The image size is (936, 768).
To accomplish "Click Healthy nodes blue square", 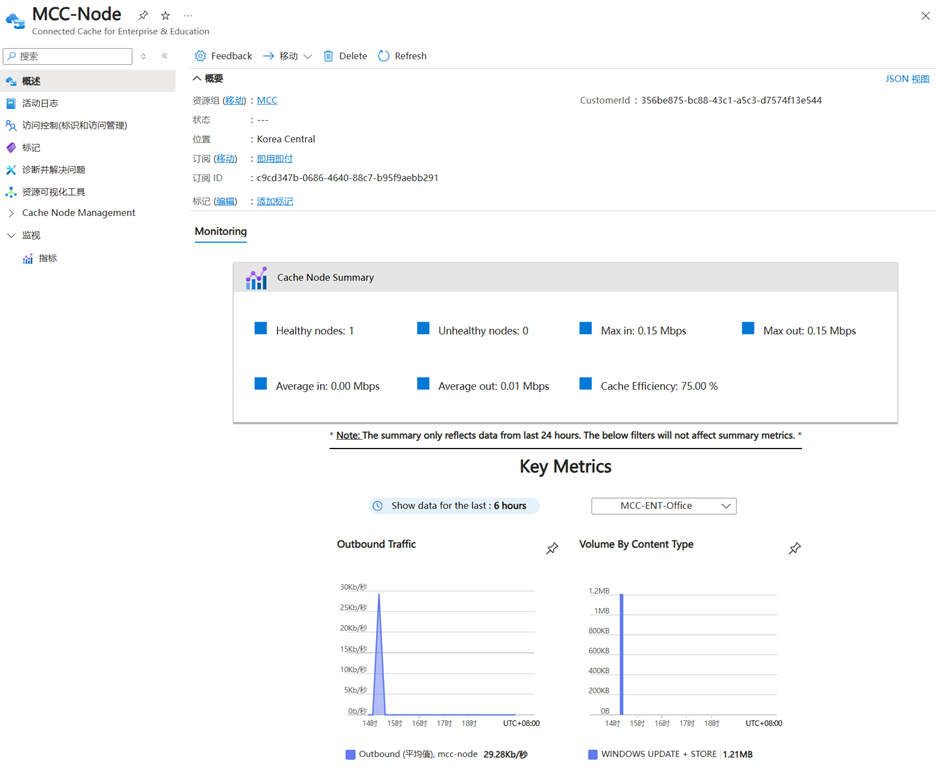I will point(261,328).
